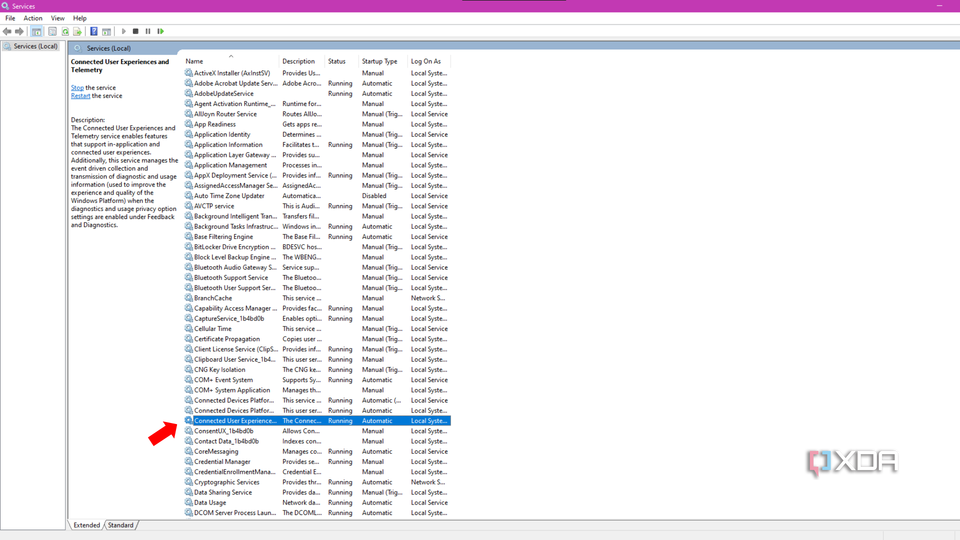Image resolution: width=960 pixels, height=540 pixels.
Task: Sort by the Name column header
Action: click(x=231, y=61)
